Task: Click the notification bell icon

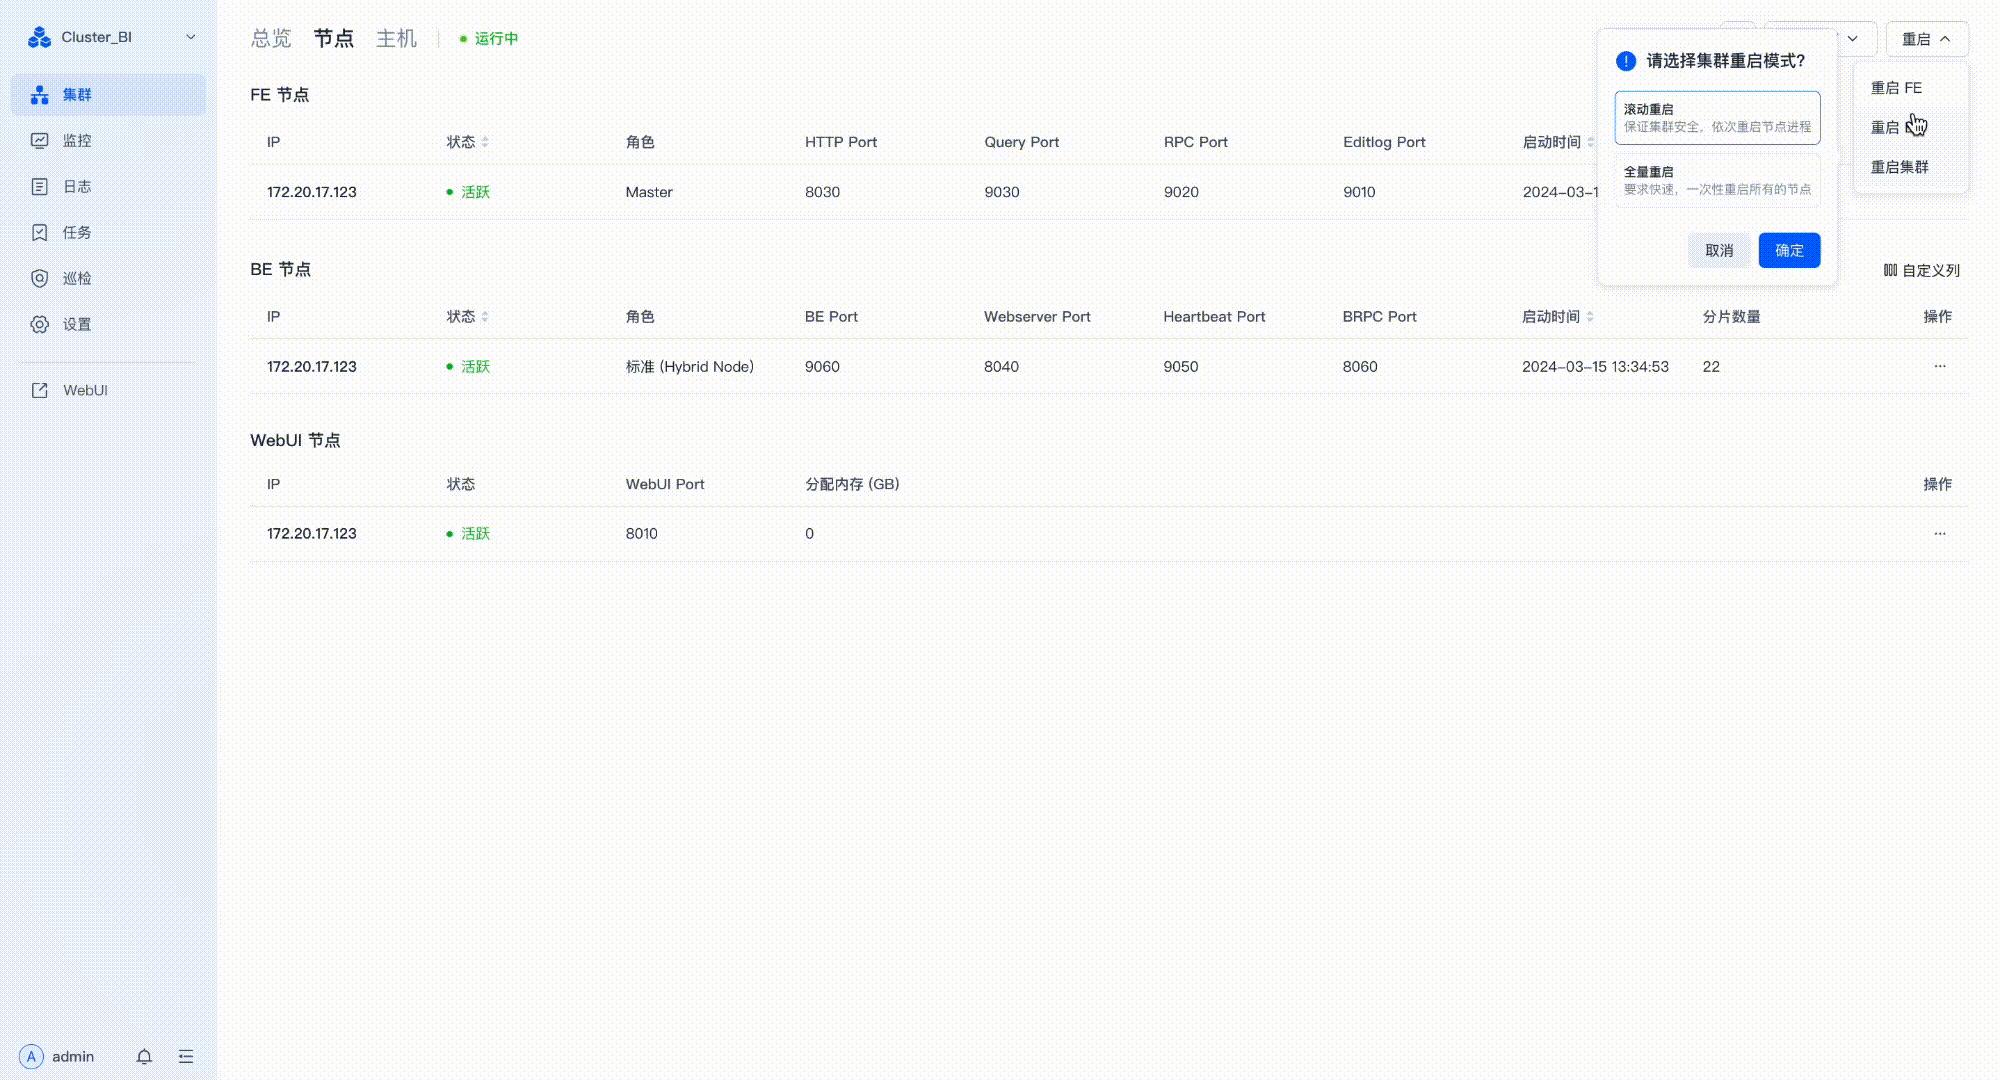Action: [x=144, y=1057]
